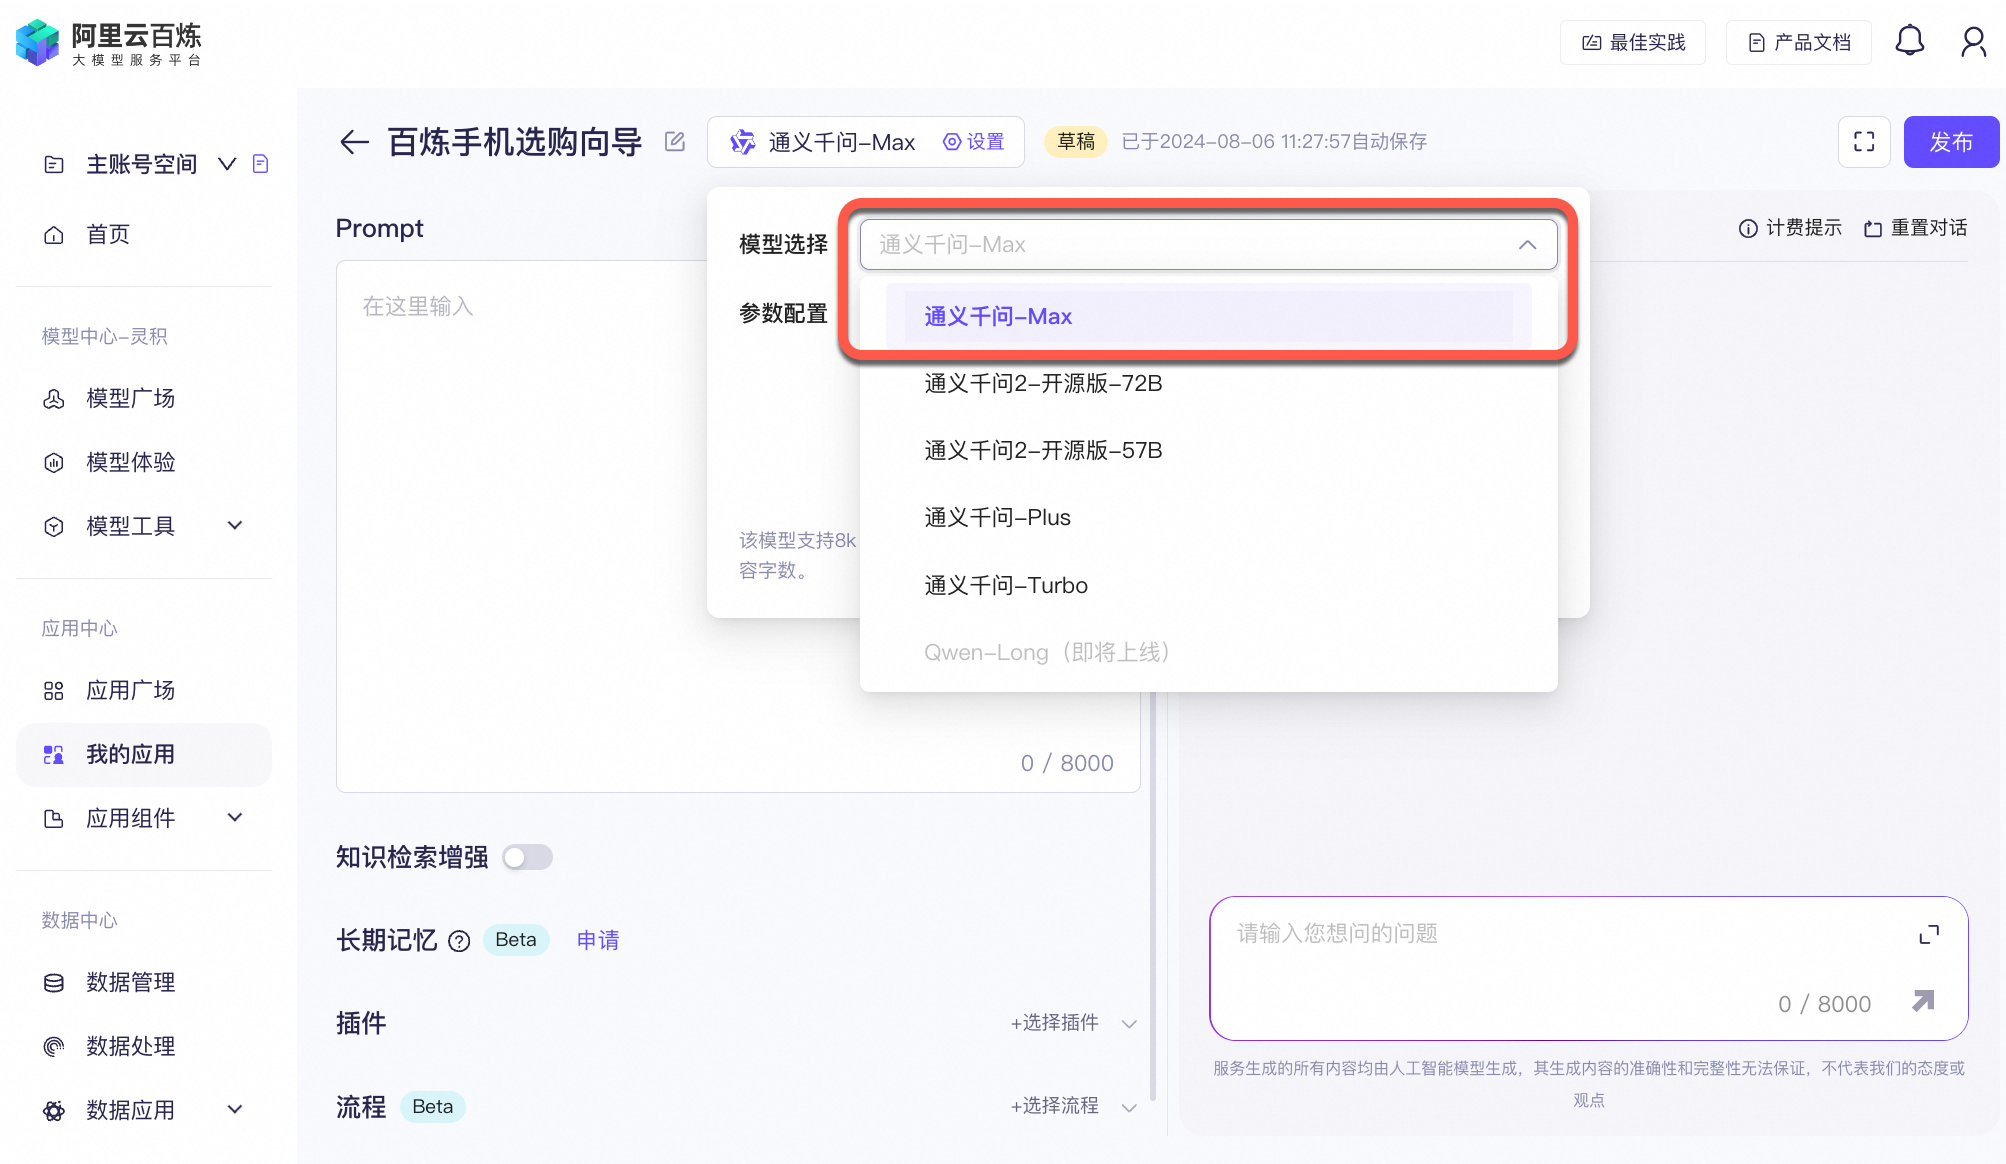Select 通义千问-Turbo option
Viewport: 2006px width, 1164px height.
[x=1208, y=586]
